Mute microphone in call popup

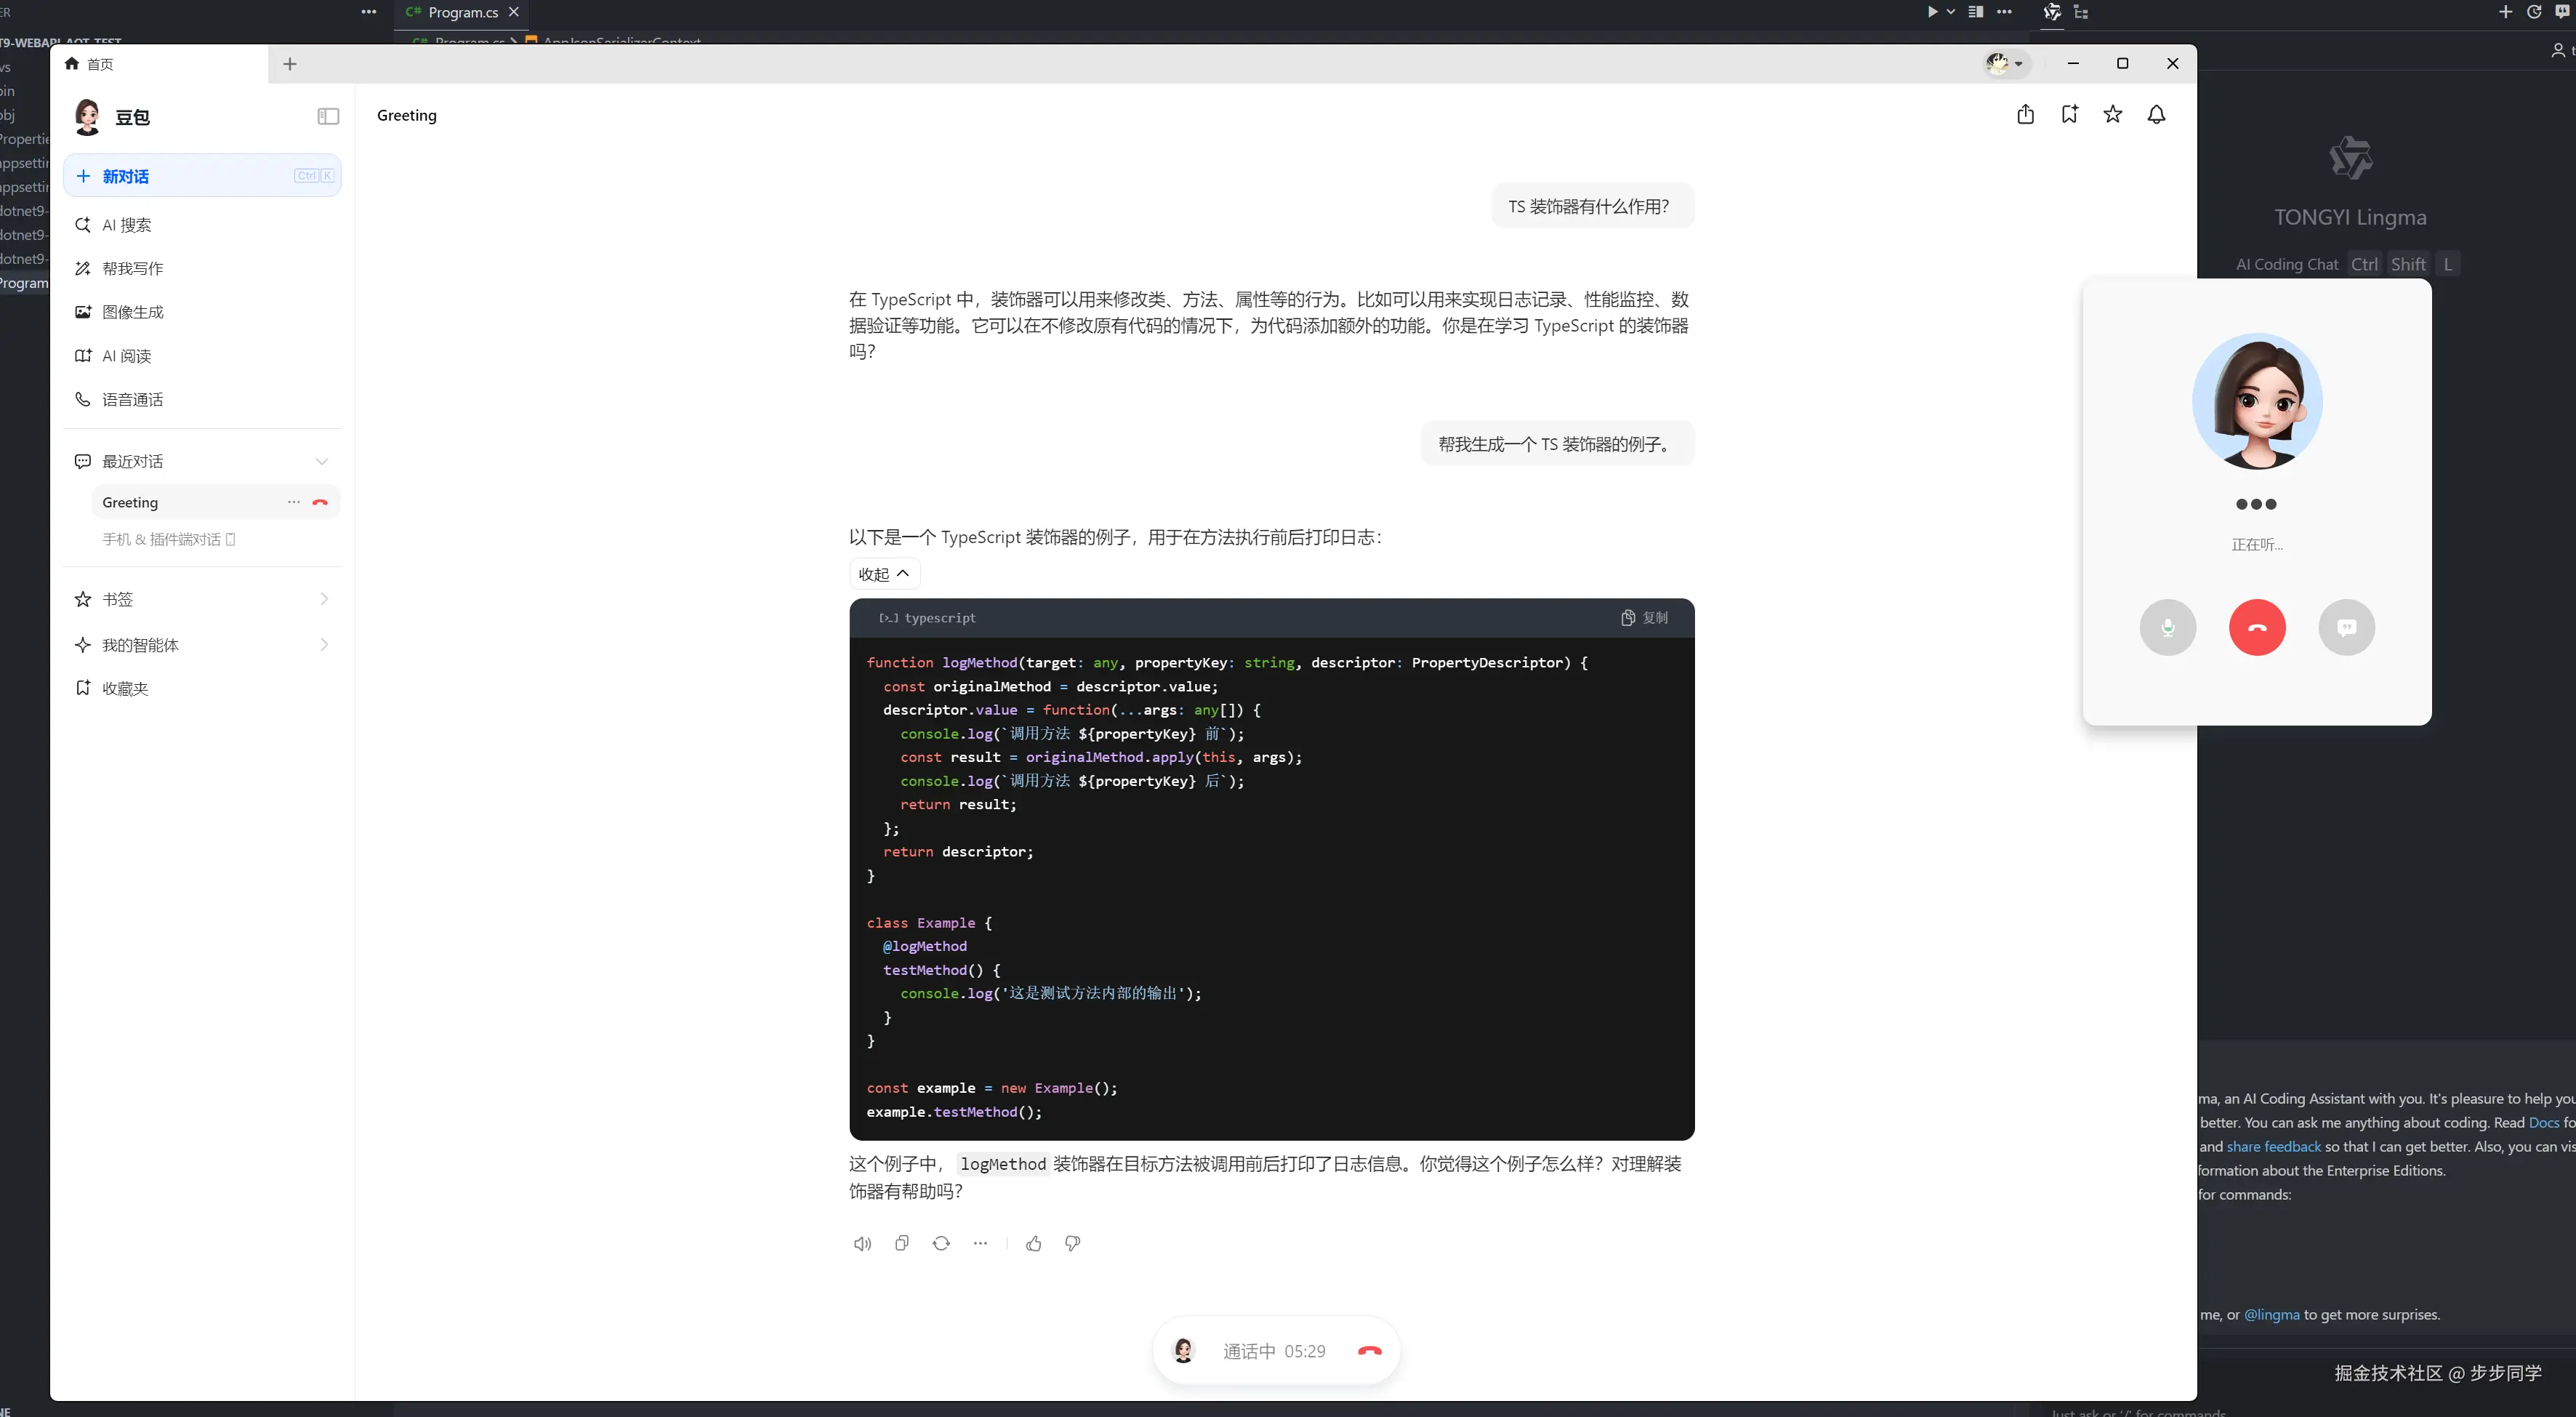2168,628
